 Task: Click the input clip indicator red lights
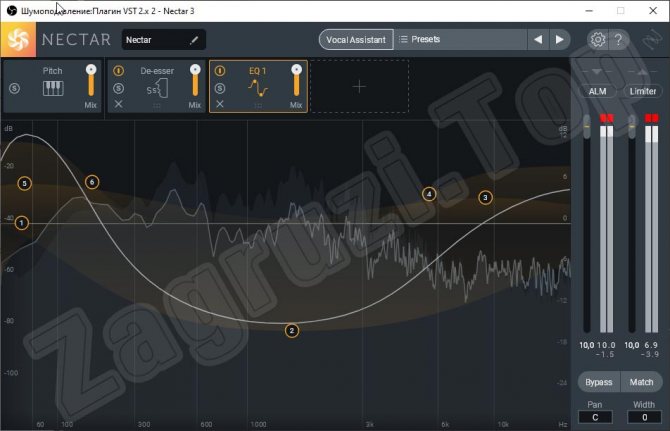tap(607, 118)
